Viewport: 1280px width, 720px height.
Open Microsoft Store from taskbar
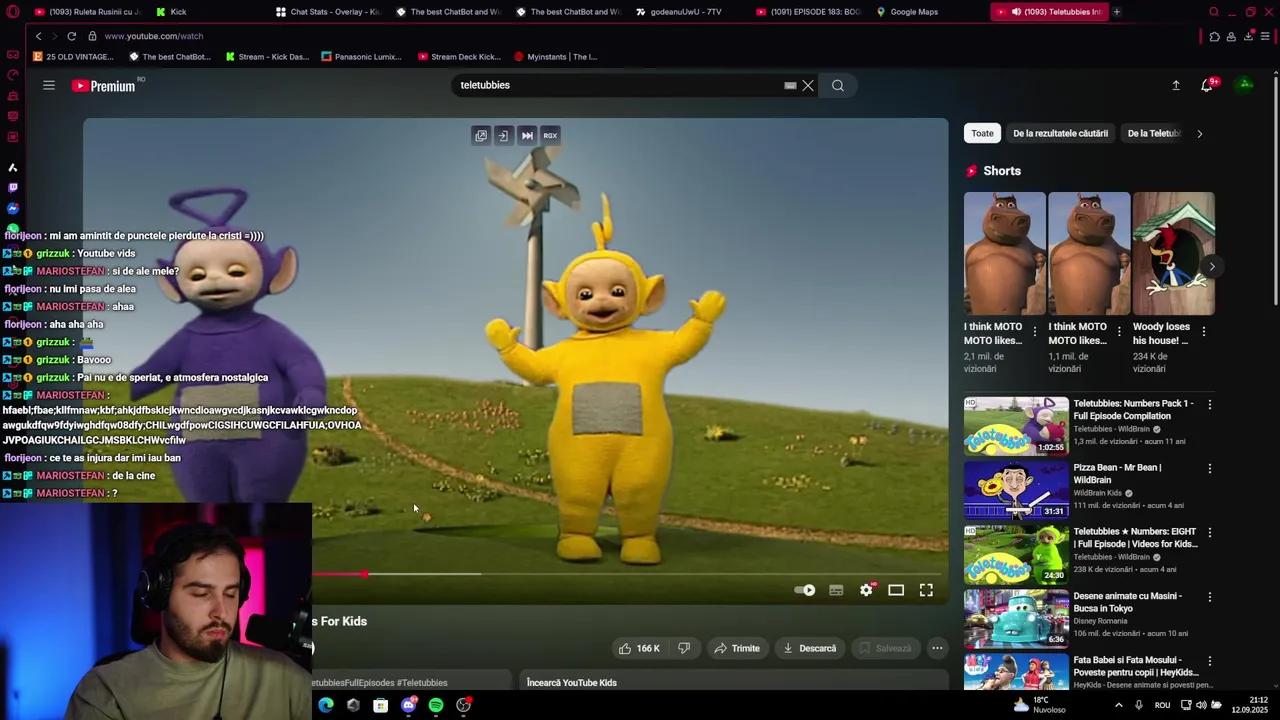point(381,705)
